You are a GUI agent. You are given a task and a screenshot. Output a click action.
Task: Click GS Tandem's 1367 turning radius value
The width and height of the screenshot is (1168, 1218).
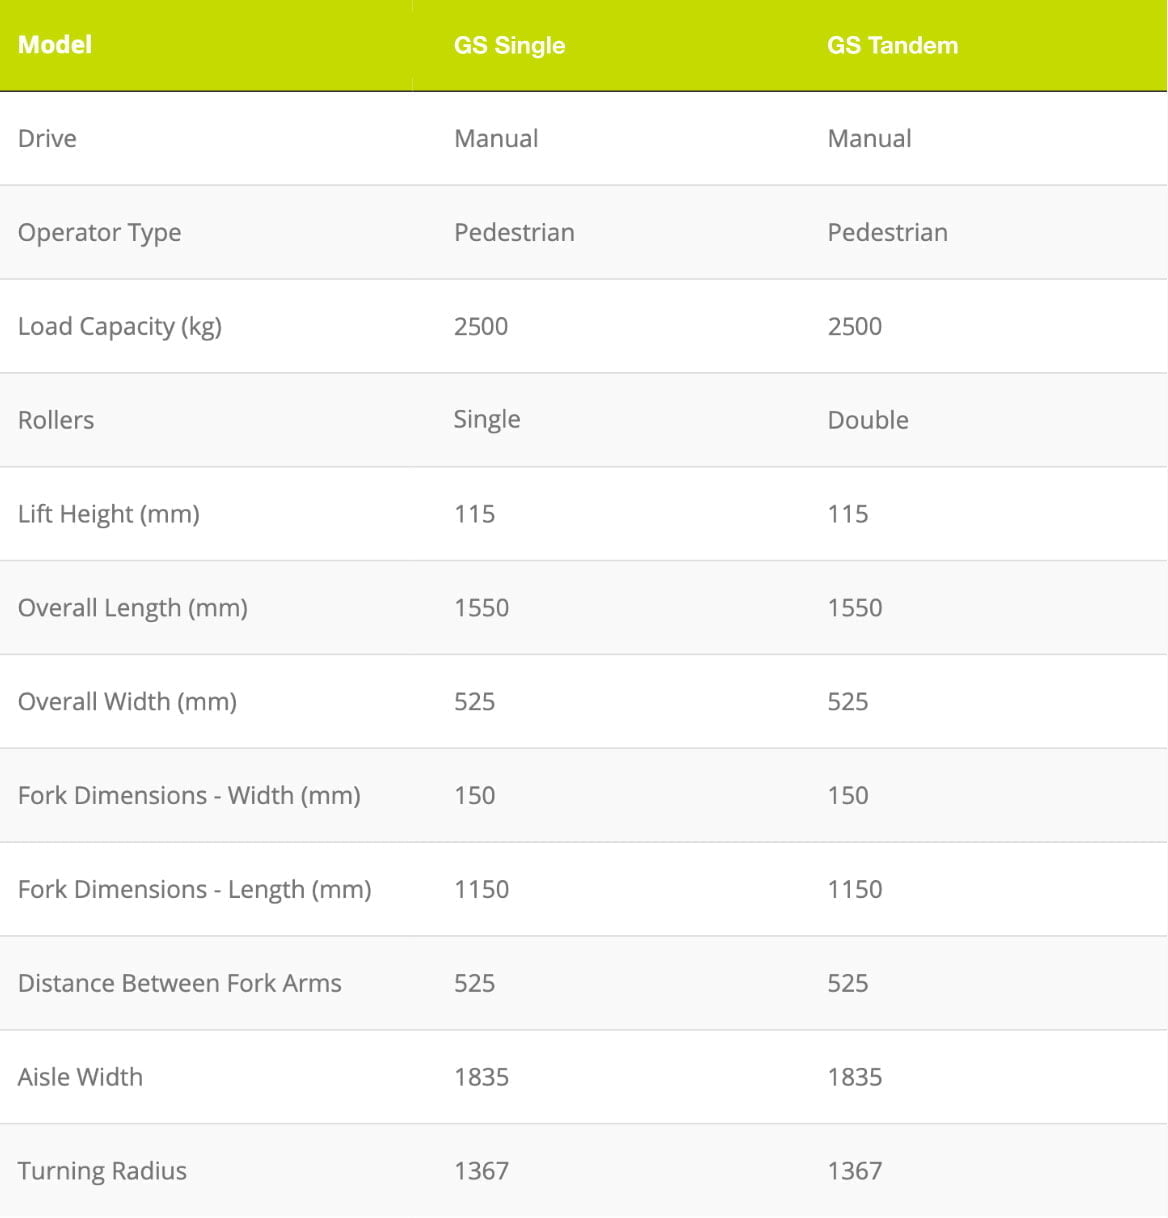coord(854,1171)
